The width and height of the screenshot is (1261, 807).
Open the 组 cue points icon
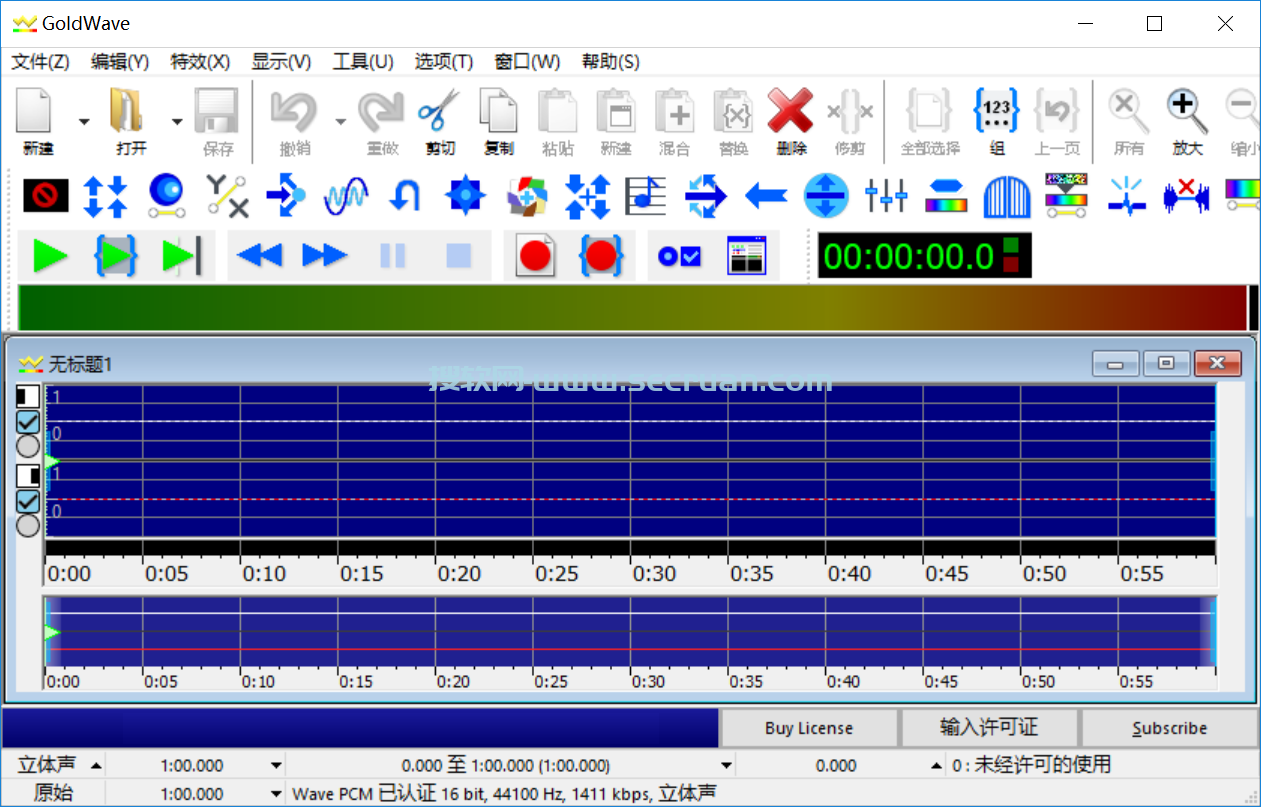click(x=997, y=121)
